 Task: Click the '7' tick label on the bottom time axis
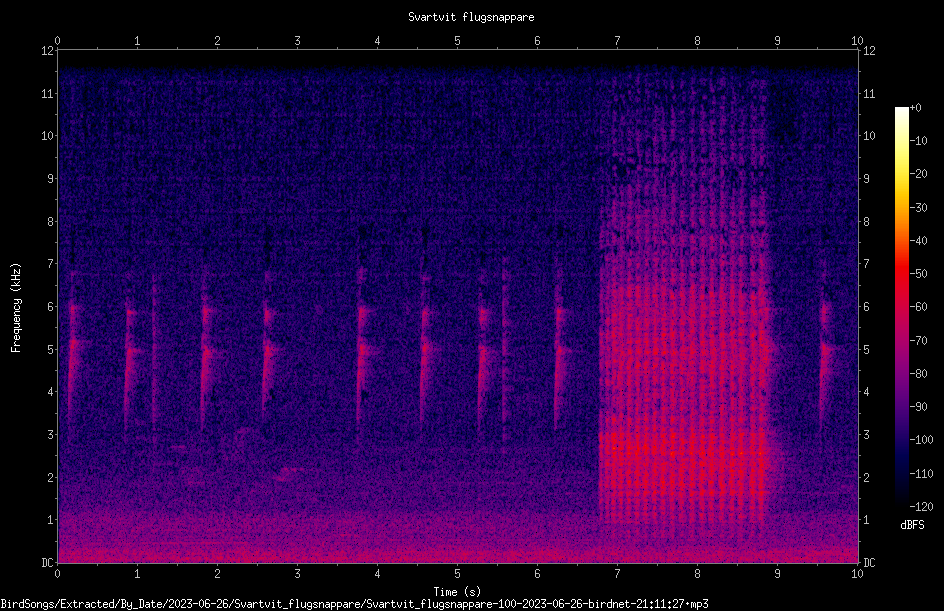point(617,574)
